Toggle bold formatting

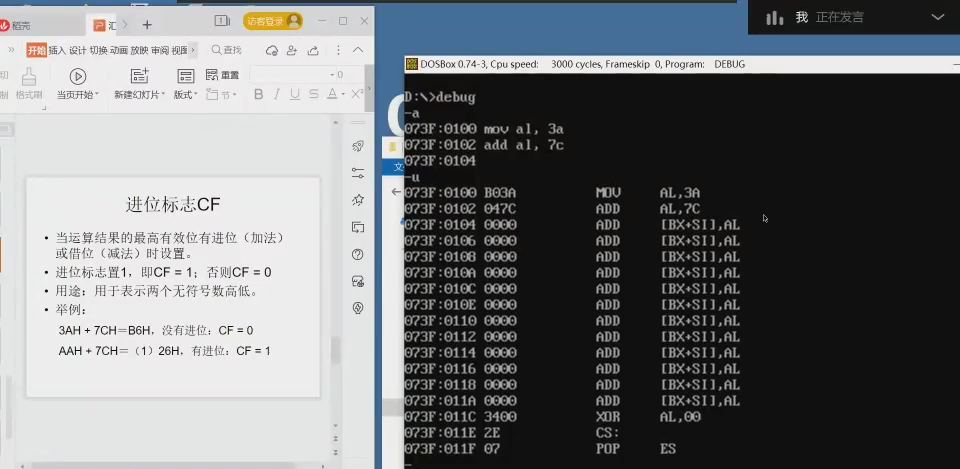click(258, 94)
